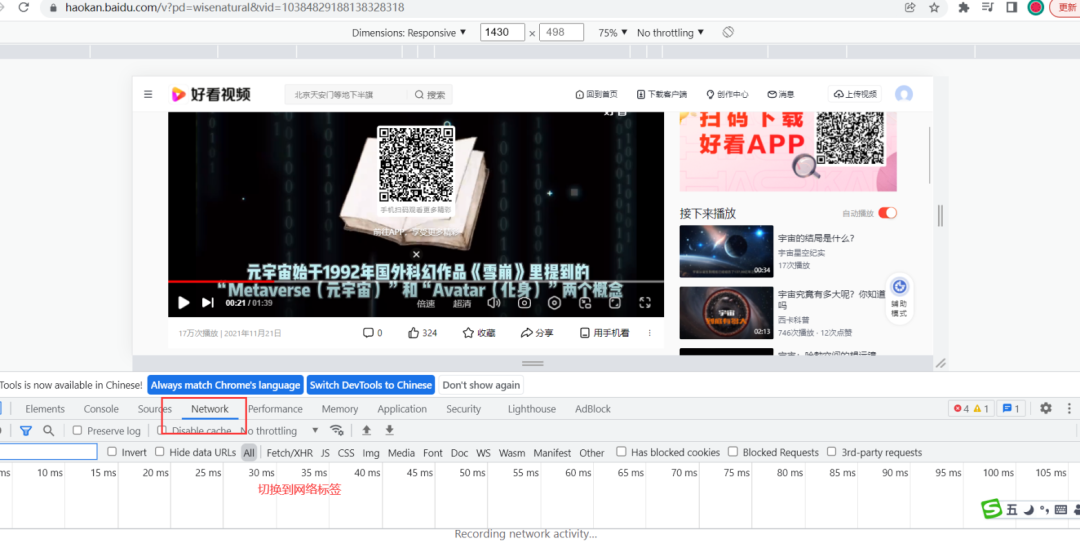
Task: Check 3rd-party requests checkbox
Action: pyautogui.click(x=831, y=452)
